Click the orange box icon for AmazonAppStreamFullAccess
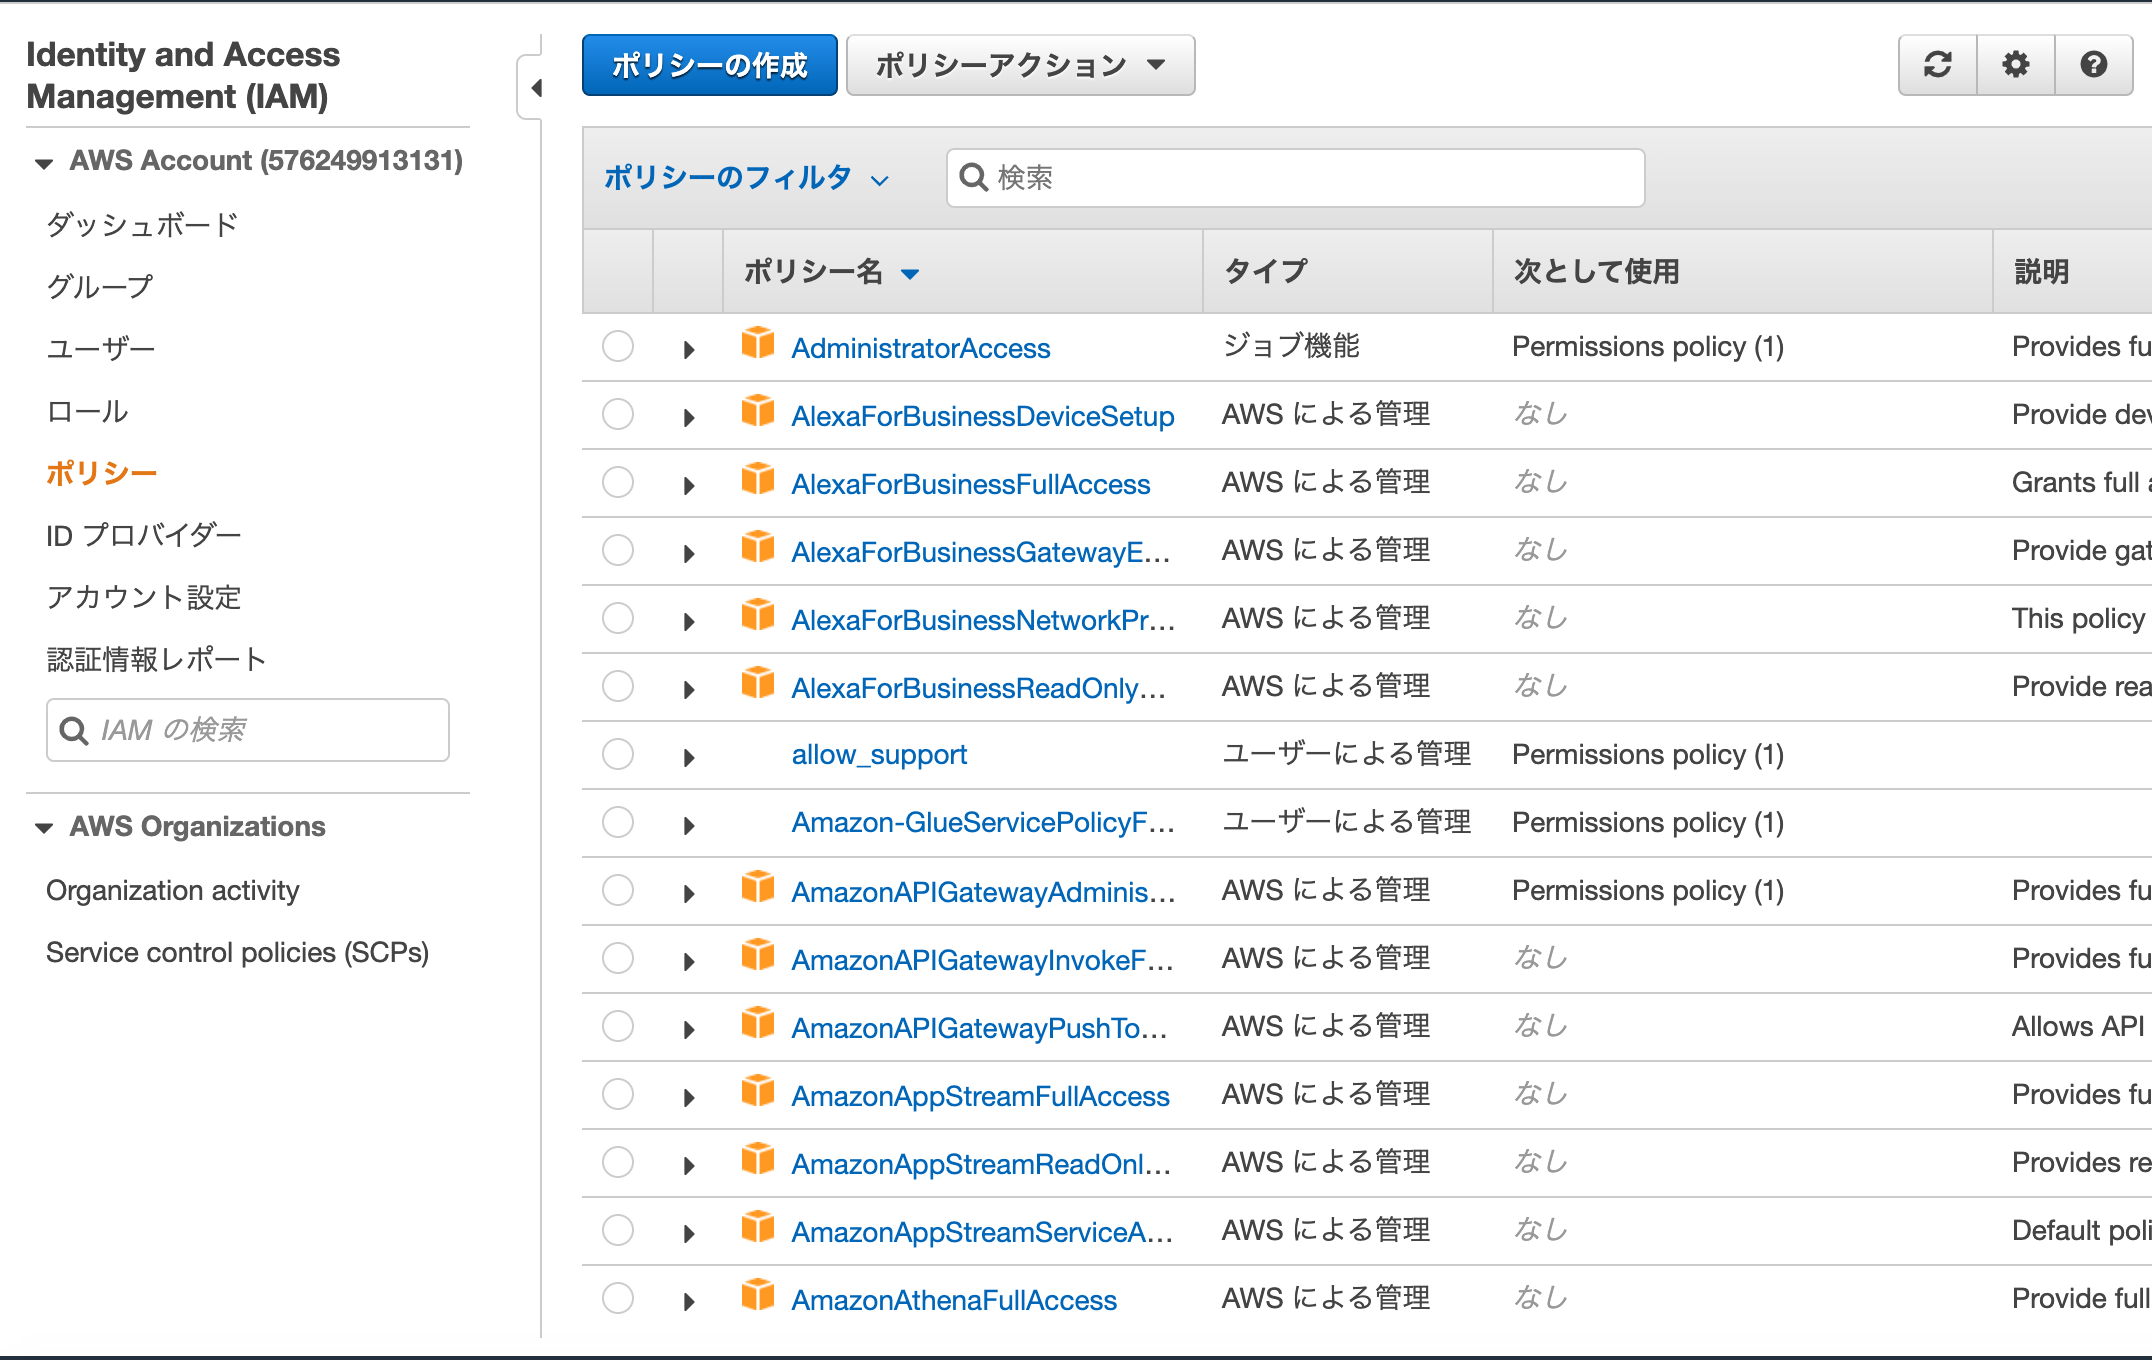The image size is (2152, 1360). click(x=758, y=1090)
